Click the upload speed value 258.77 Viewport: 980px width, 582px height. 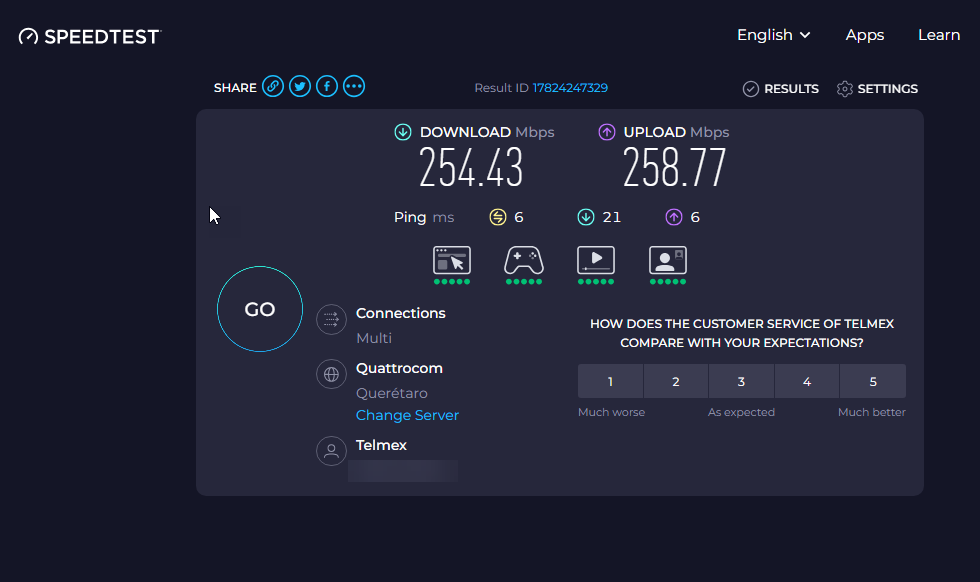[674, 168]
